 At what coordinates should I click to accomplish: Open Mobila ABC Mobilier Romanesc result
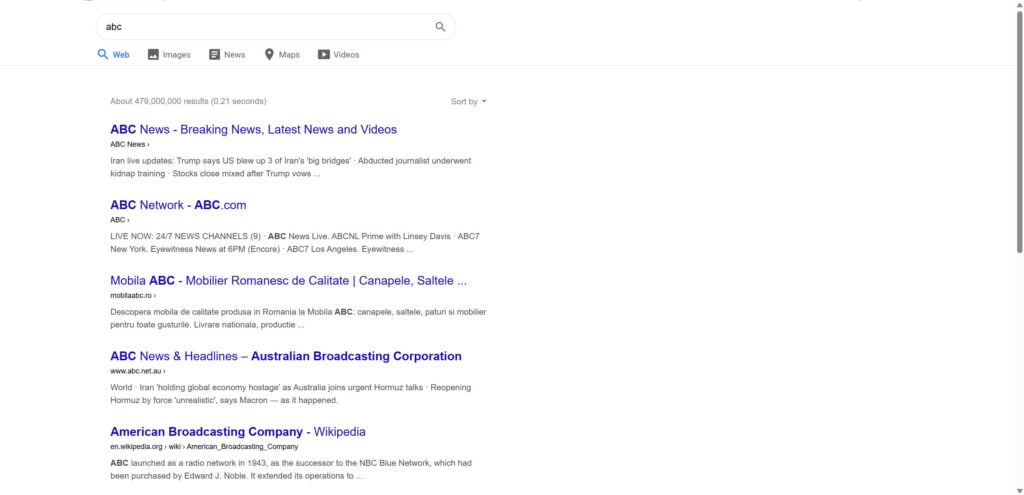289,281
